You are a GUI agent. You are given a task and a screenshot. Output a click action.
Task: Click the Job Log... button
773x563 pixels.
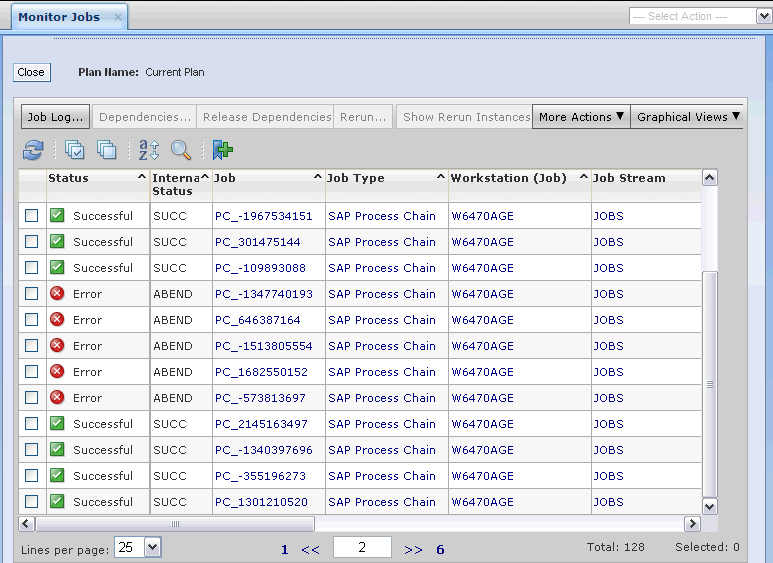point(55,117)
